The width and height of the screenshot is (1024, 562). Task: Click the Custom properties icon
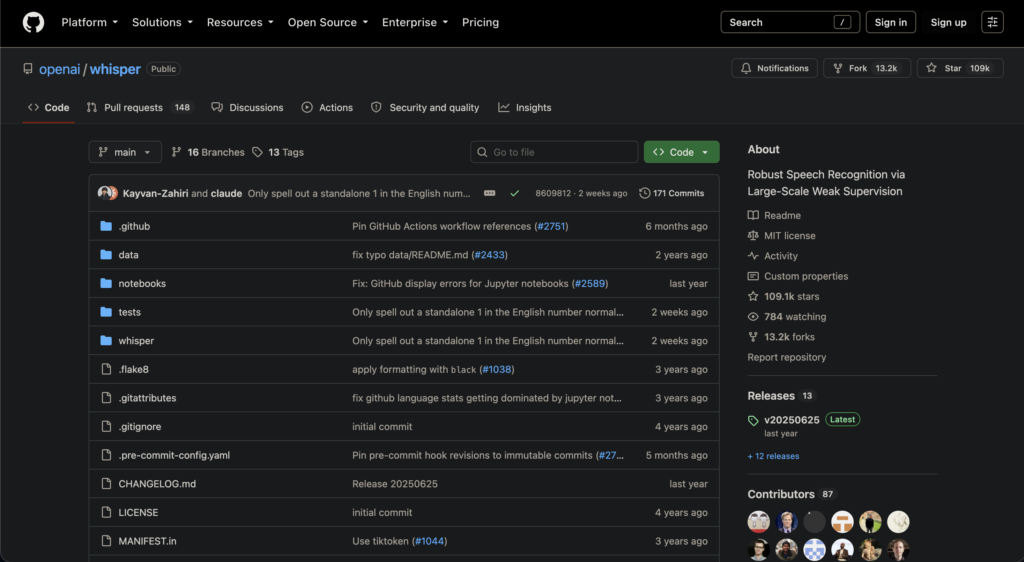pyautogui.click(x=753, y=276)
